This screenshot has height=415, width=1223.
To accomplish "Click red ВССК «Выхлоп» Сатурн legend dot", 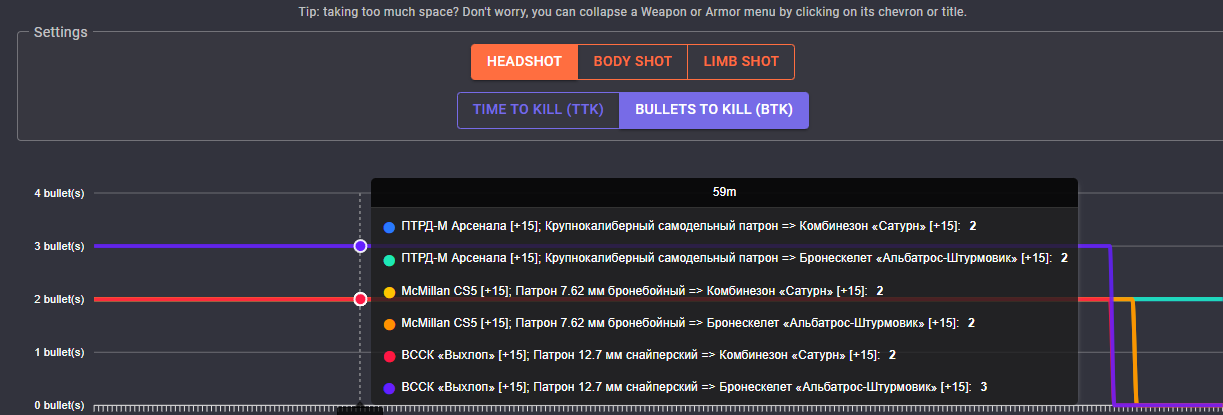I will click(389, 355).
